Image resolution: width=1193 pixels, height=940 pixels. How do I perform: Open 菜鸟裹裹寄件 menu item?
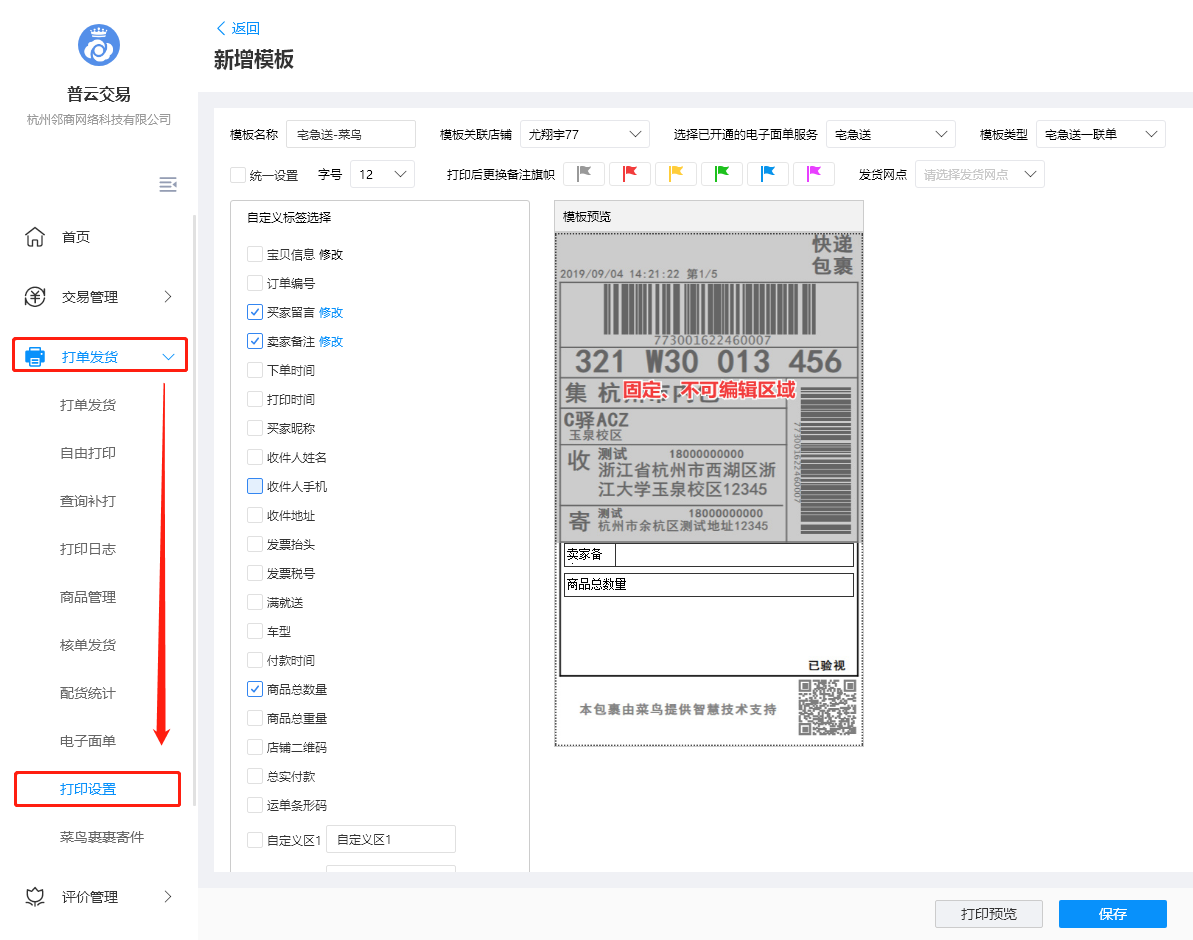click(102, 836)
